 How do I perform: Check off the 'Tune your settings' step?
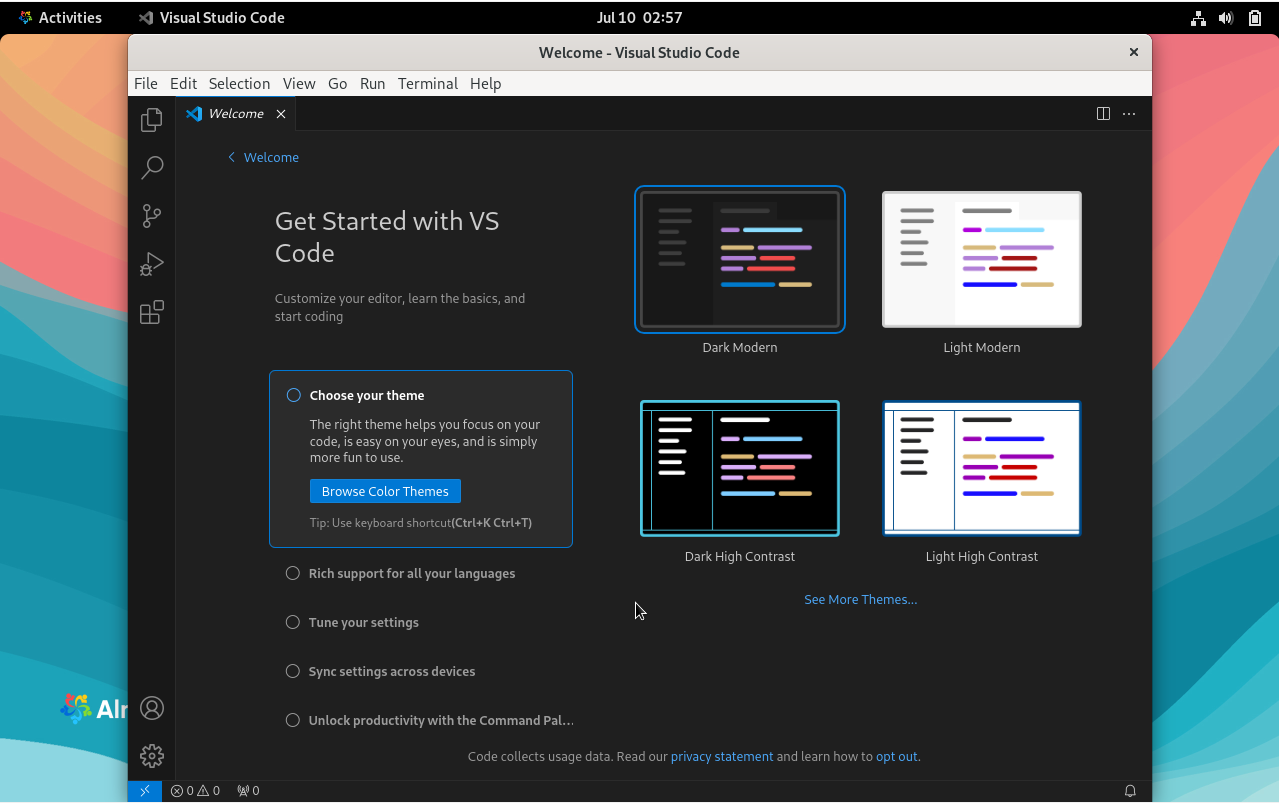click(292, 621)
